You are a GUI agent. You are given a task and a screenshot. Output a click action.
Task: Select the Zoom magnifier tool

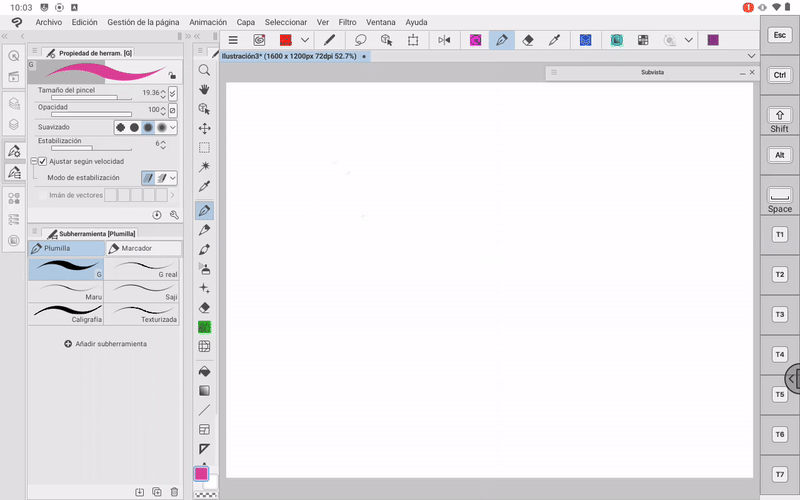click(x=204, y=70)
